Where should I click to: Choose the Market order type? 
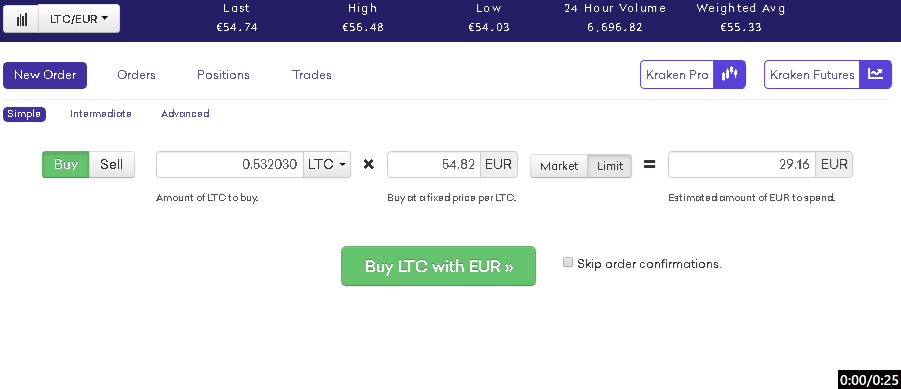click(x=559, y=166)
